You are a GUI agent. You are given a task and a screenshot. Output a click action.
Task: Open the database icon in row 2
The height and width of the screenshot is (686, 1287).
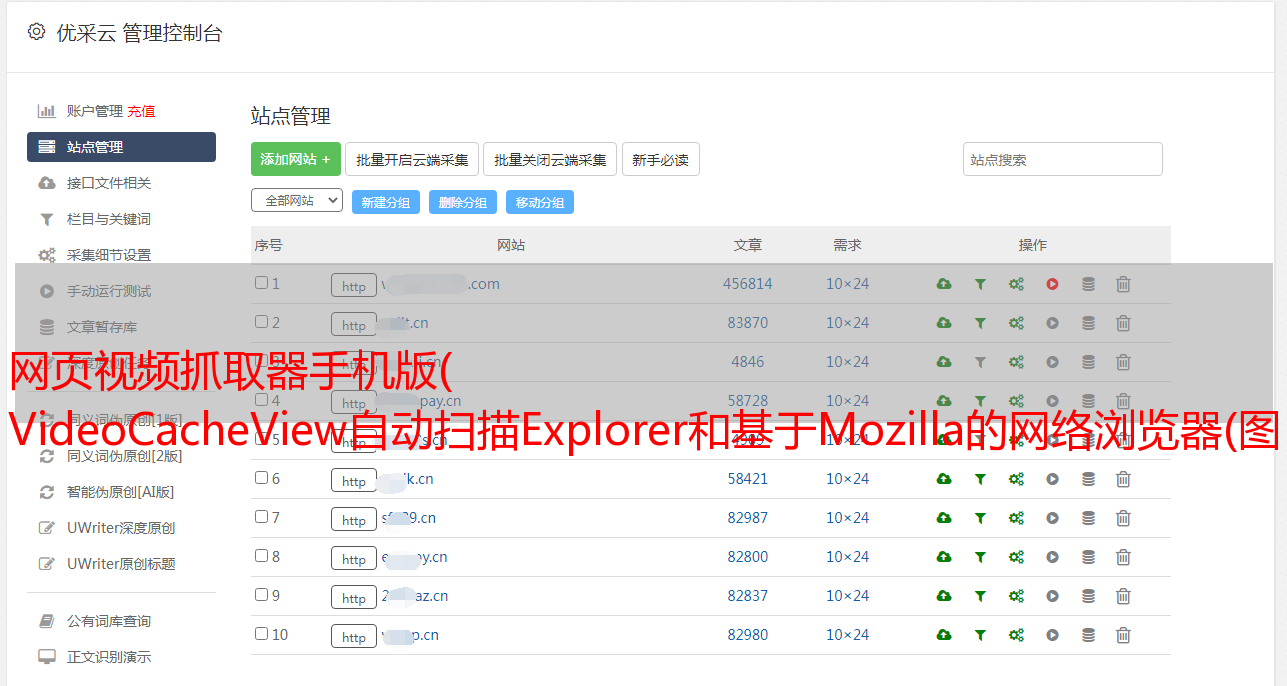pyautogui.click(x=1088, y=323)
